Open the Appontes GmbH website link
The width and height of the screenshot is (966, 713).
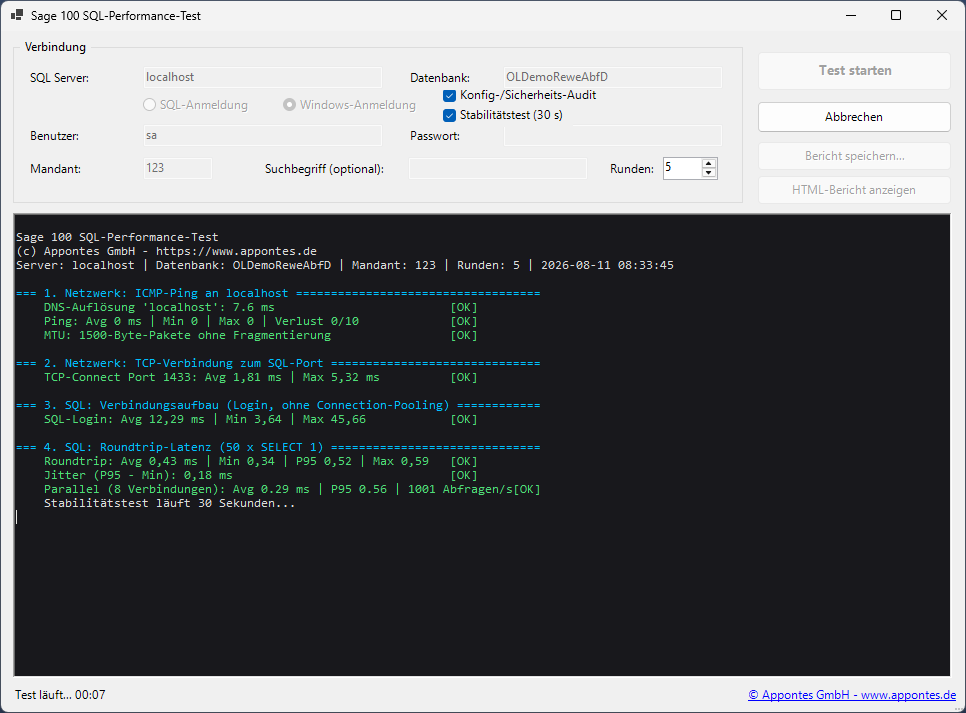point(852,695)
